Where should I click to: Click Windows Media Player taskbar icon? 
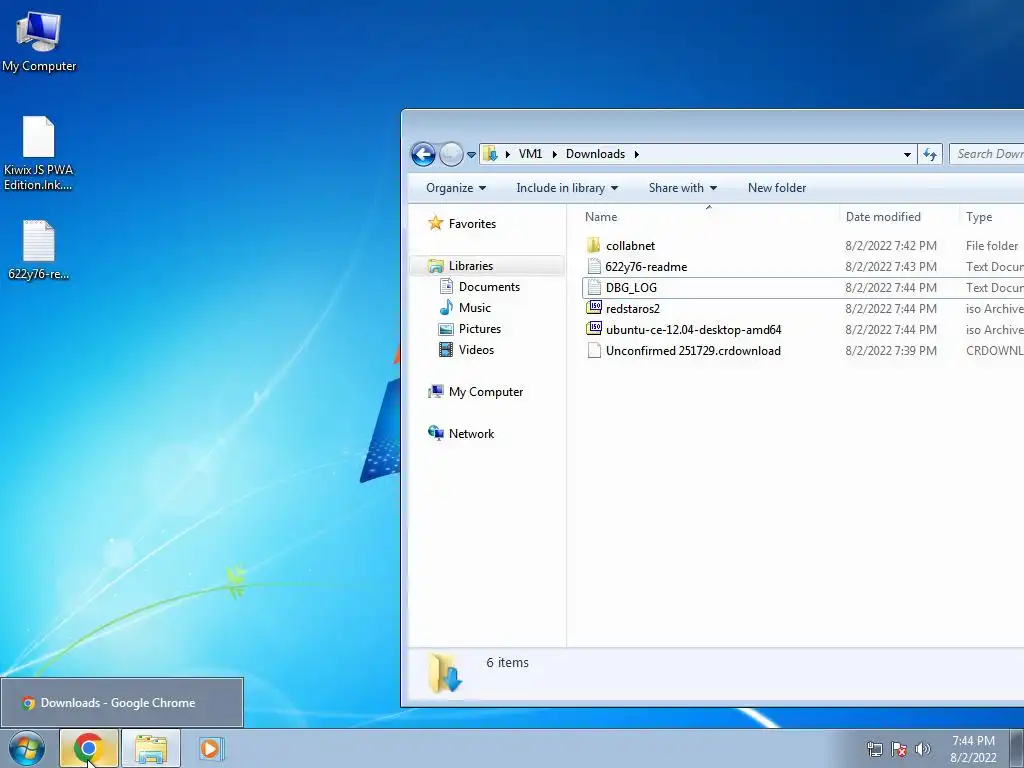click(211, 748)
